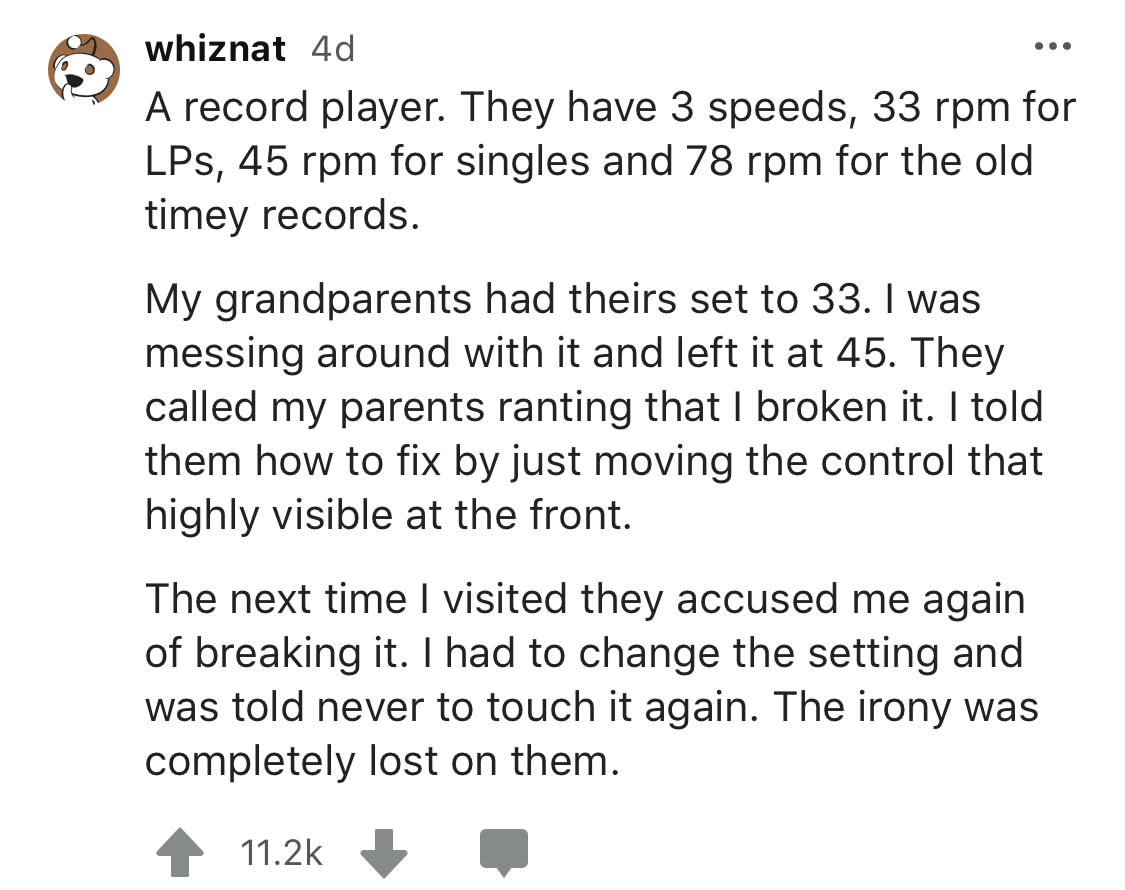Tap the 4d comment timestamp
1125x890 pixels.
pyautogui.click(x=333, y=49)
